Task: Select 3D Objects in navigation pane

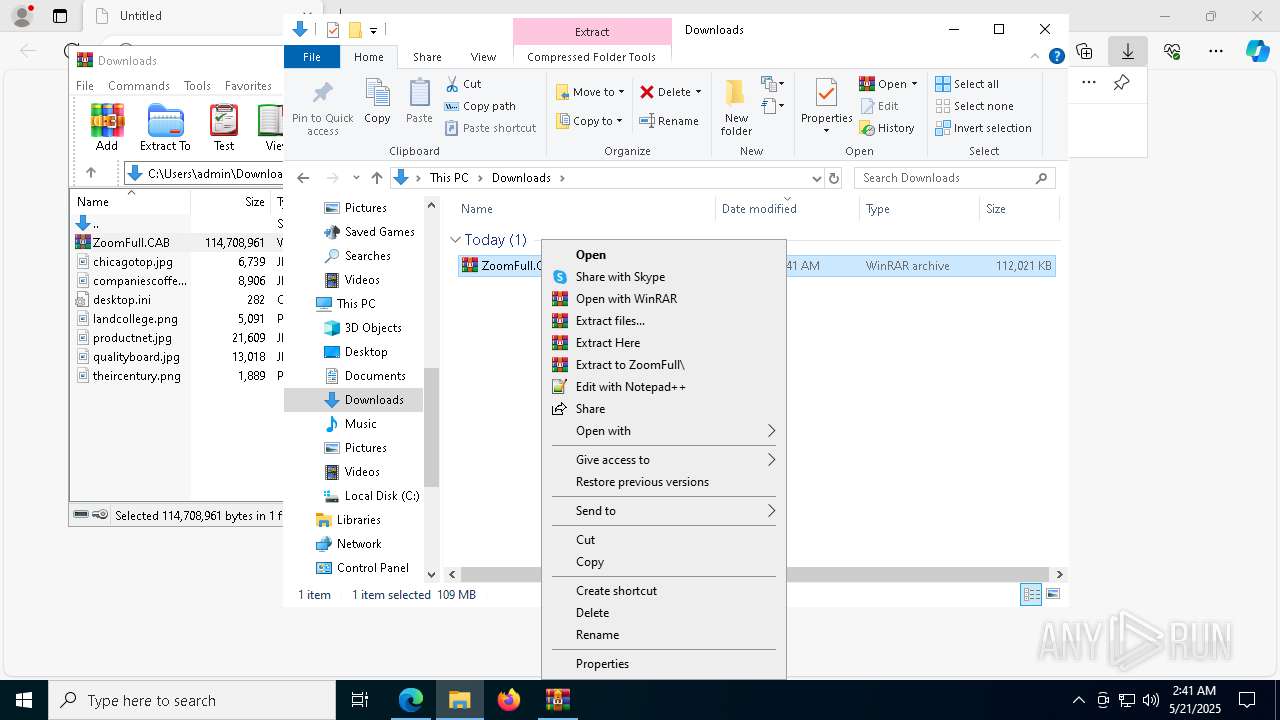Action: tap(362, 328)
